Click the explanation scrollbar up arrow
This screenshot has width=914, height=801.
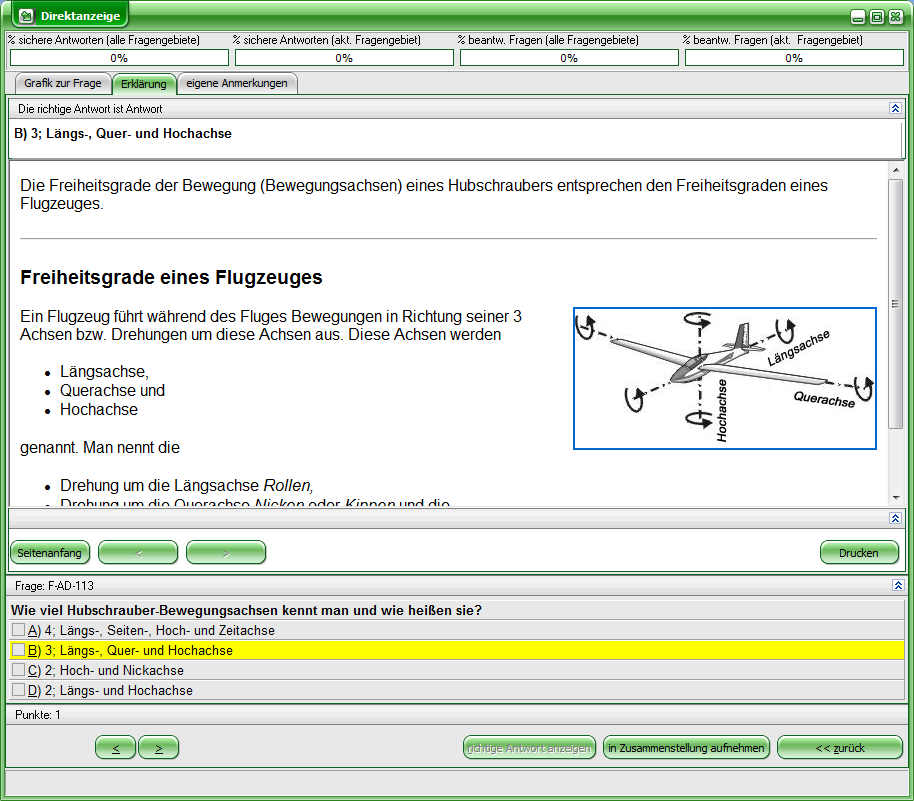click(896, 170)
